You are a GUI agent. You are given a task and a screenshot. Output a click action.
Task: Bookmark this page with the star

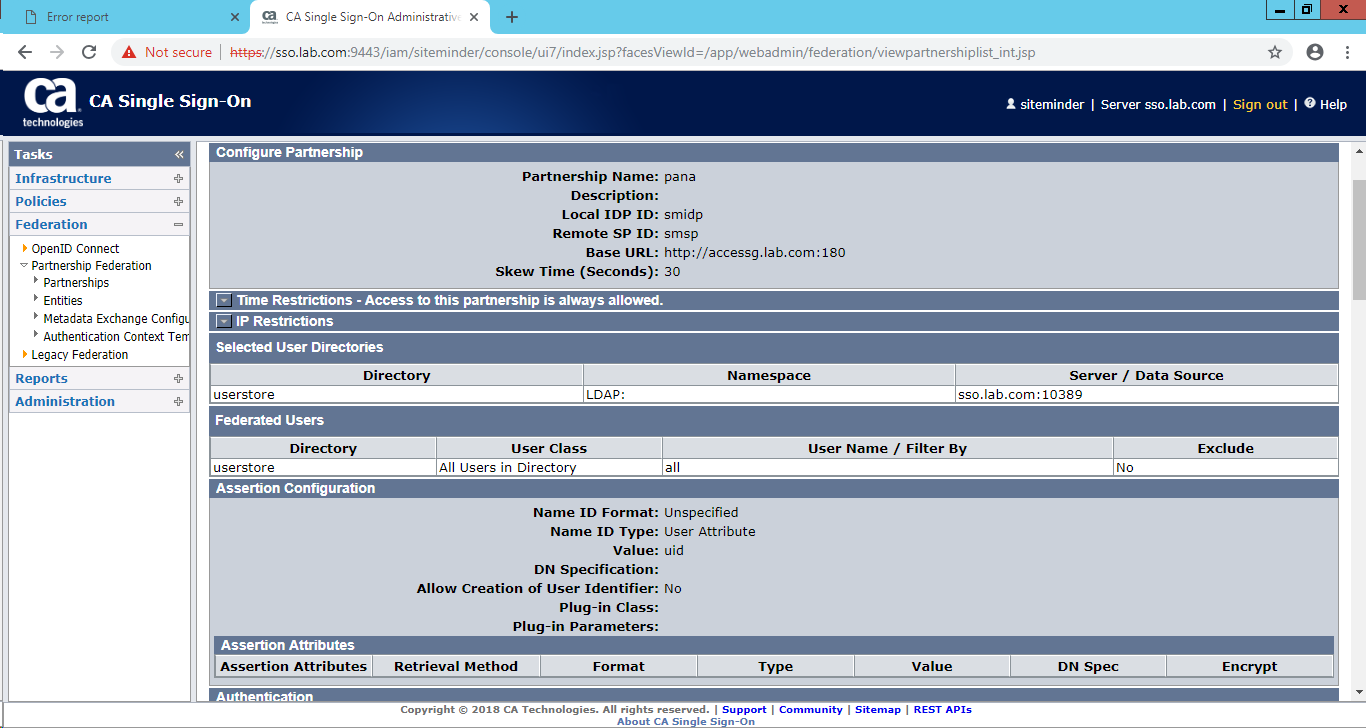coord(1275,52)
